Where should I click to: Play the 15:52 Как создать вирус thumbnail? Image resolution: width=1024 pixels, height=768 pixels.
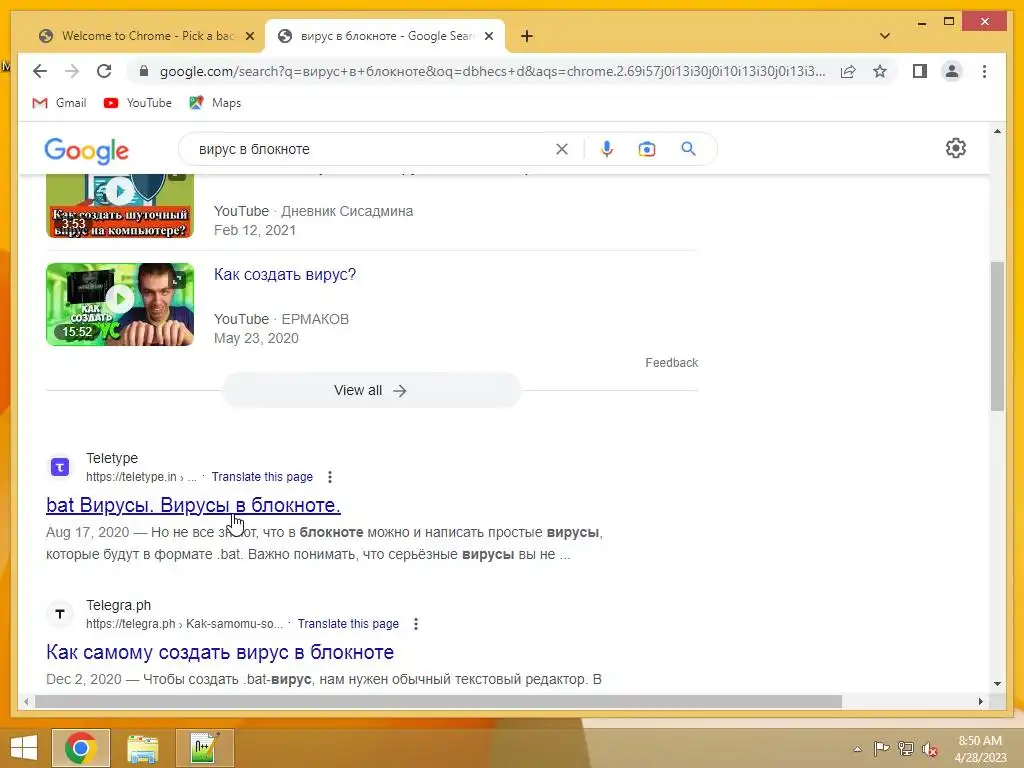point(120,304)
